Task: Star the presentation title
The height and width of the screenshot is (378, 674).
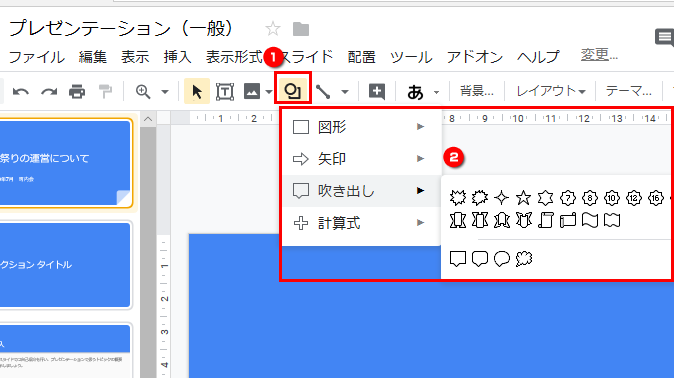Action: (x=273, y=29)
